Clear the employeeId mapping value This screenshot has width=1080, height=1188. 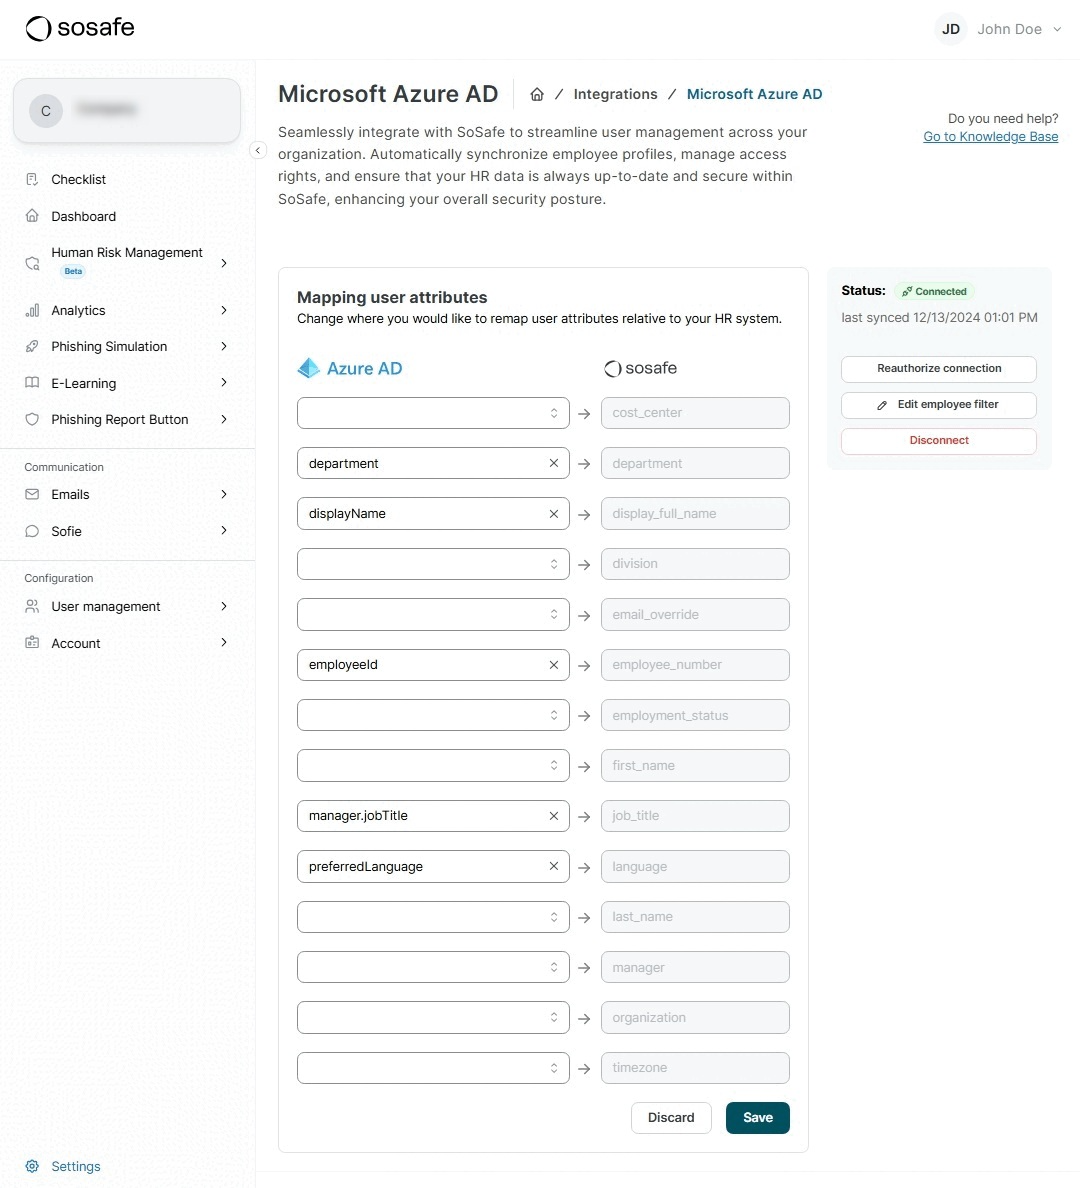tap(554, 665)
